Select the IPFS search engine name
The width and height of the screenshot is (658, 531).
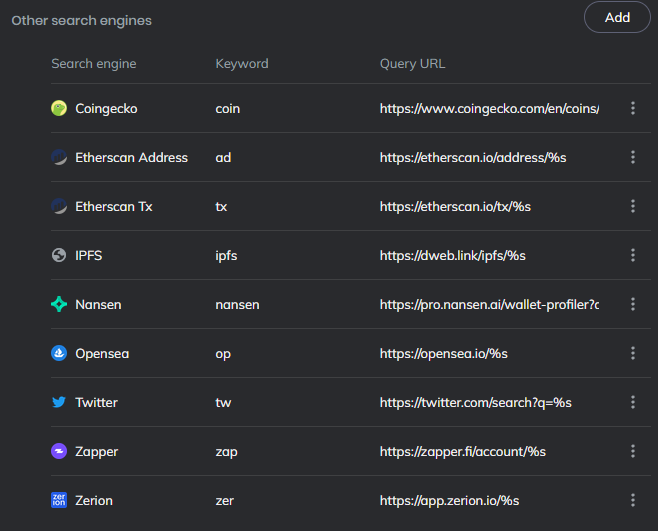tap(89, 256)
